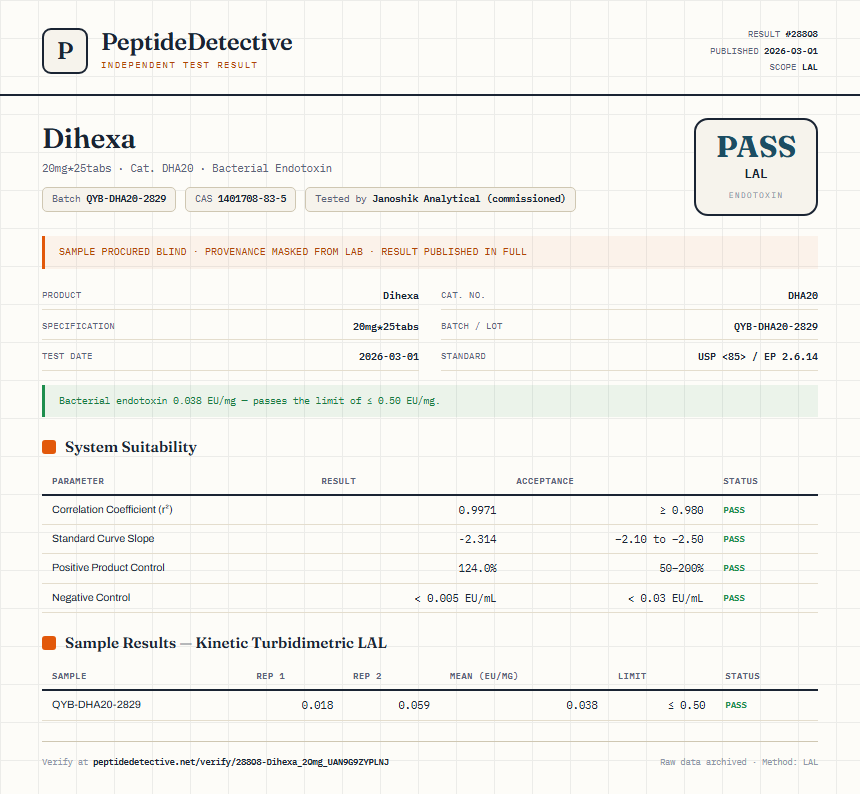Click the PeptideDetective P logo icon
Viewport: 860px width, 794px height.
click(65, 51)
